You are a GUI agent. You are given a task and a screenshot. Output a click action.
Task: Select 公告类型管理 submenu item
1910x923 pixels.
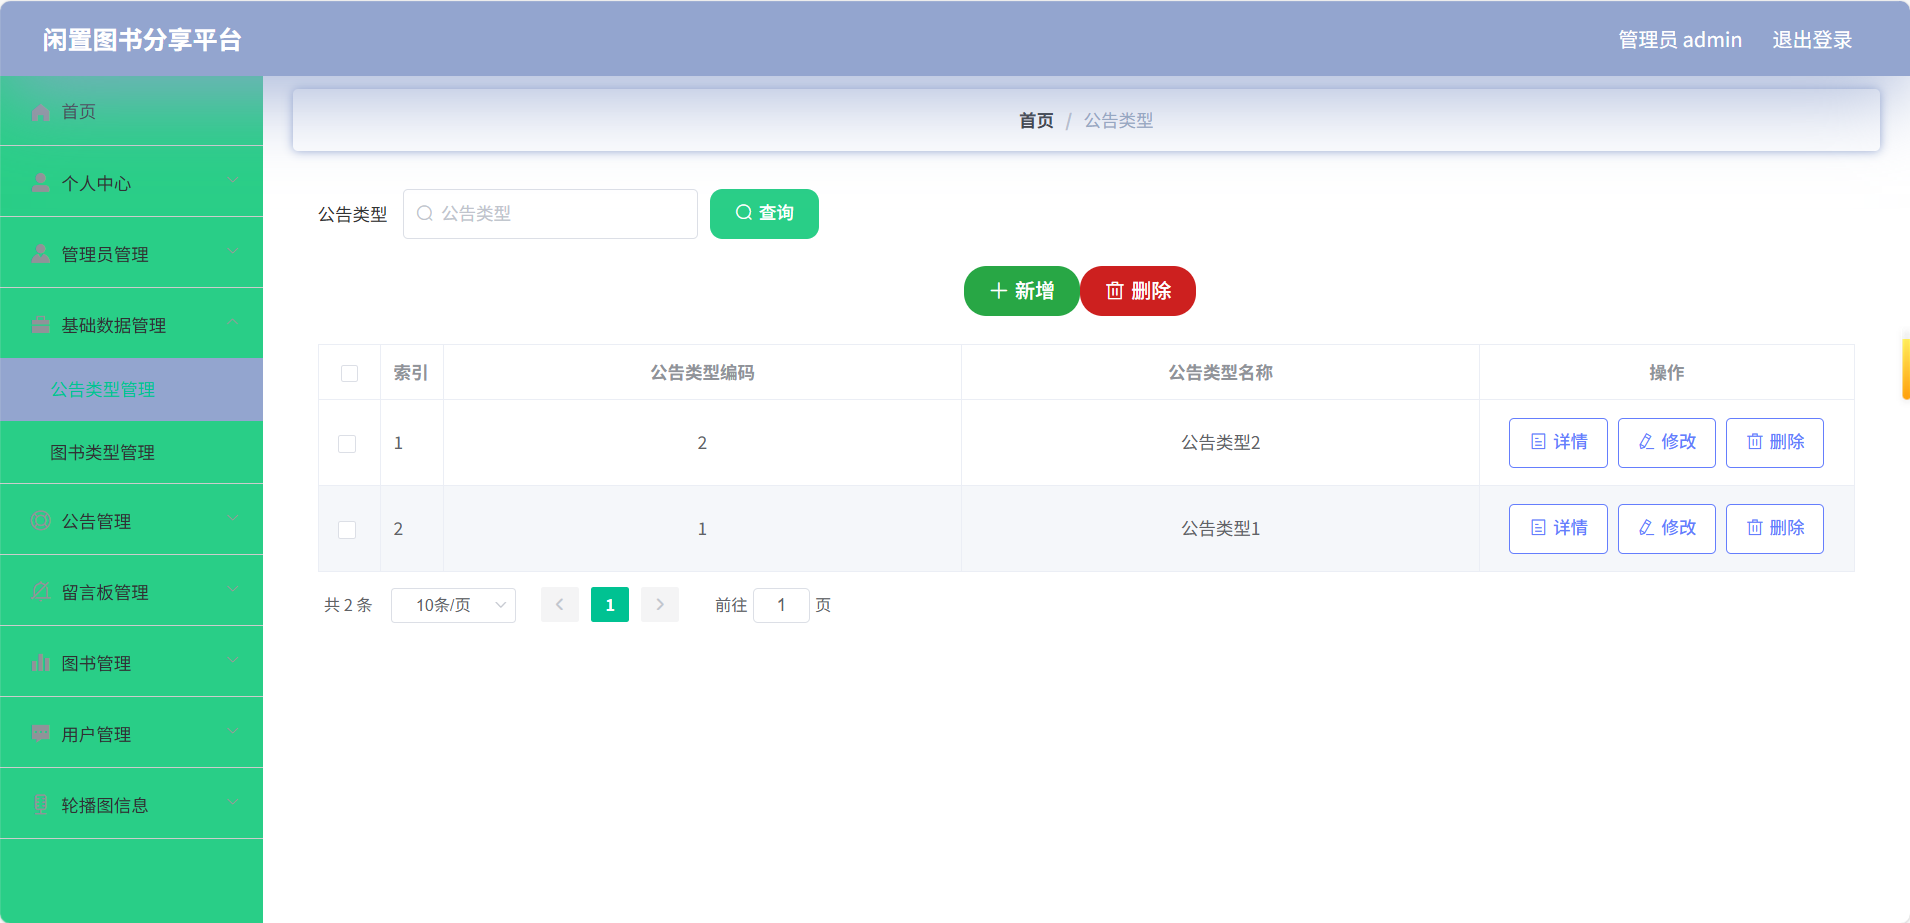tap(131, 390)
